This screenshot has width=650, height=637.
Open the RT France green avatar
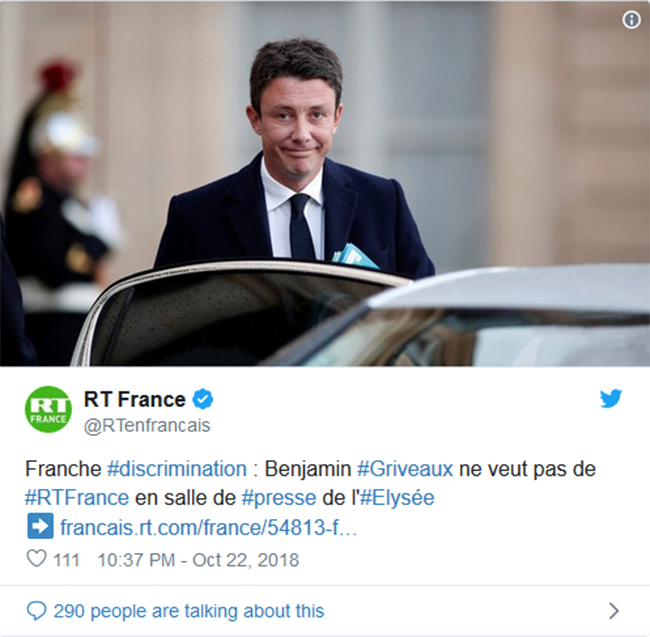click(48, 409)
